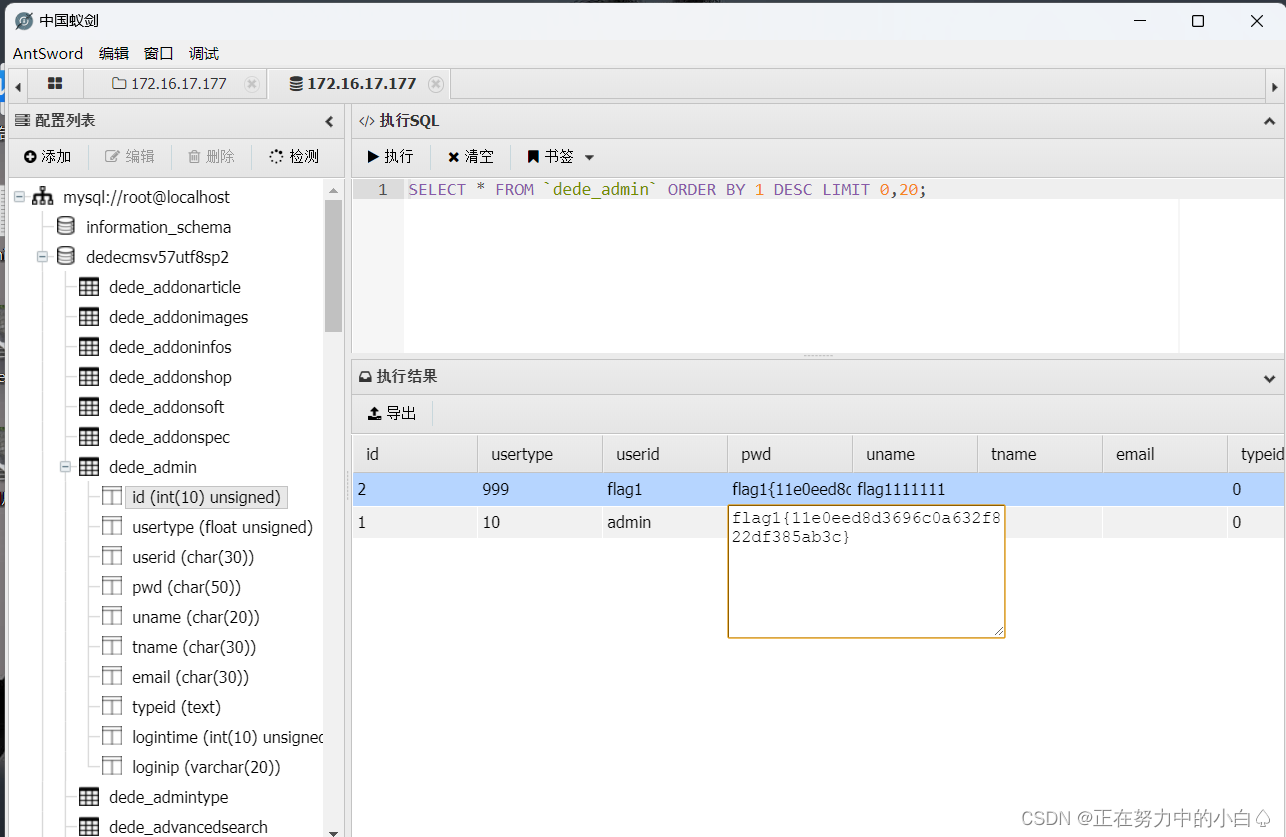
Task: Open the AntSword menu
Action: pos(48,53)
